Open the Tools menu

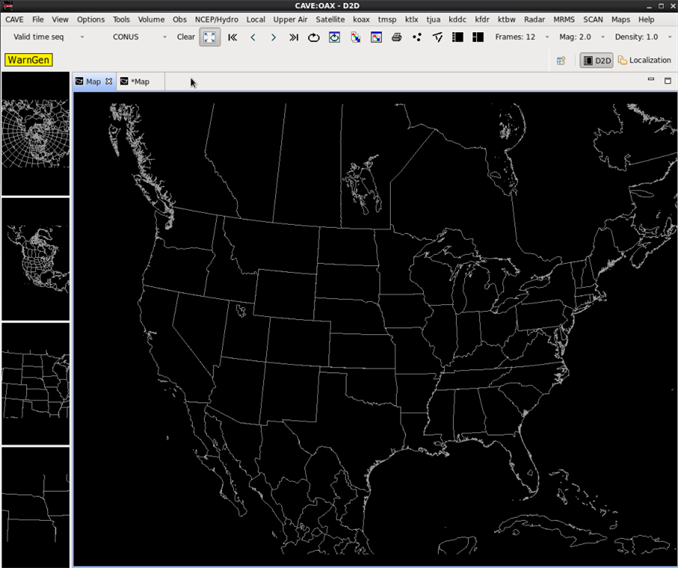point(122,19)
